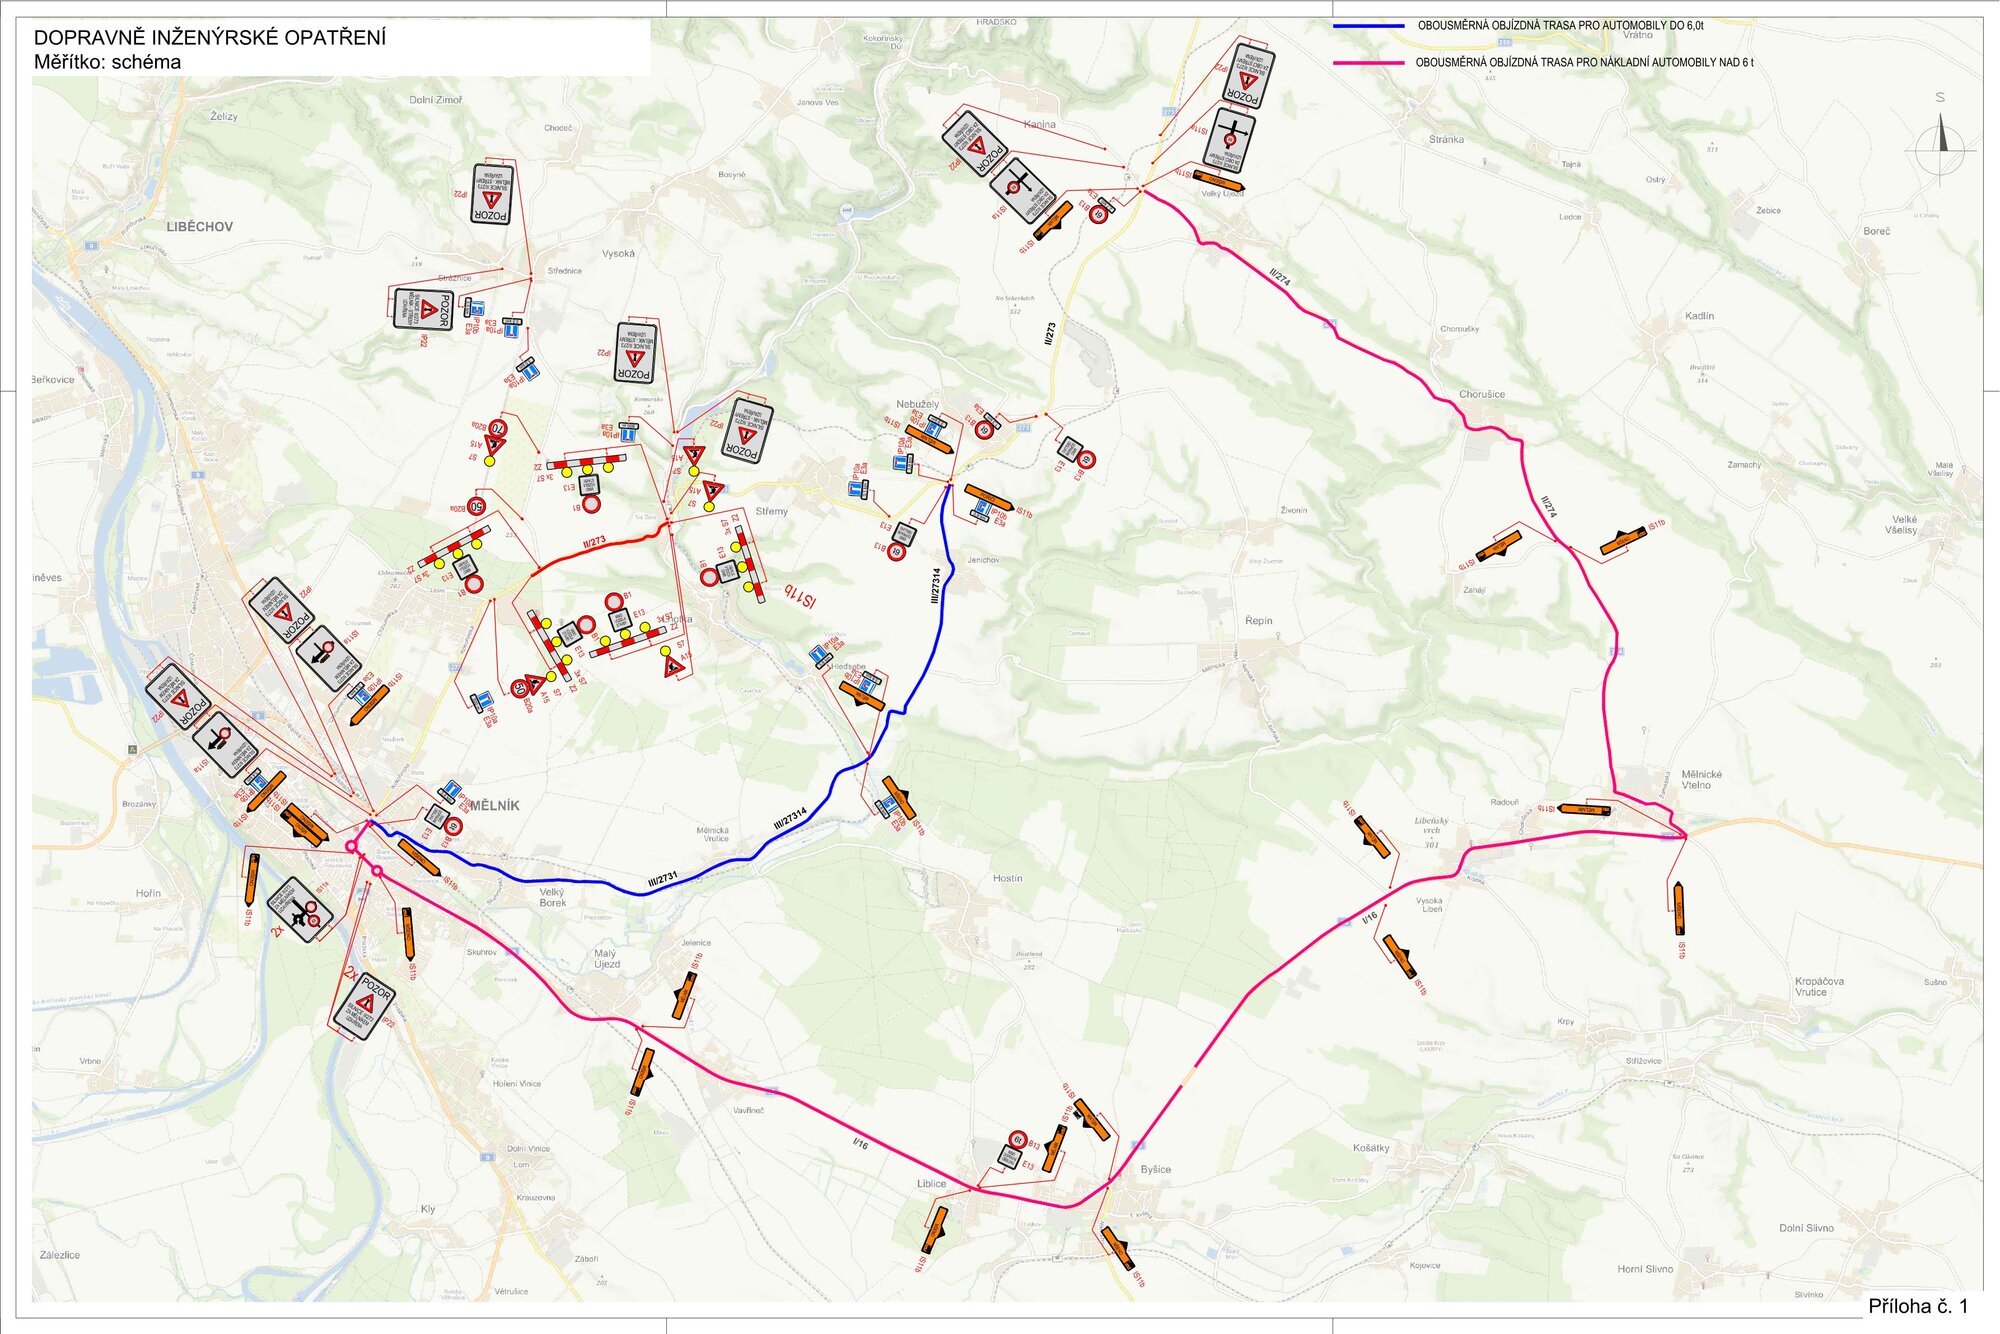Click the Mělnické Vtelno label
Viewport: 2000px width, 1334px height.
(x=1701, y=780)
